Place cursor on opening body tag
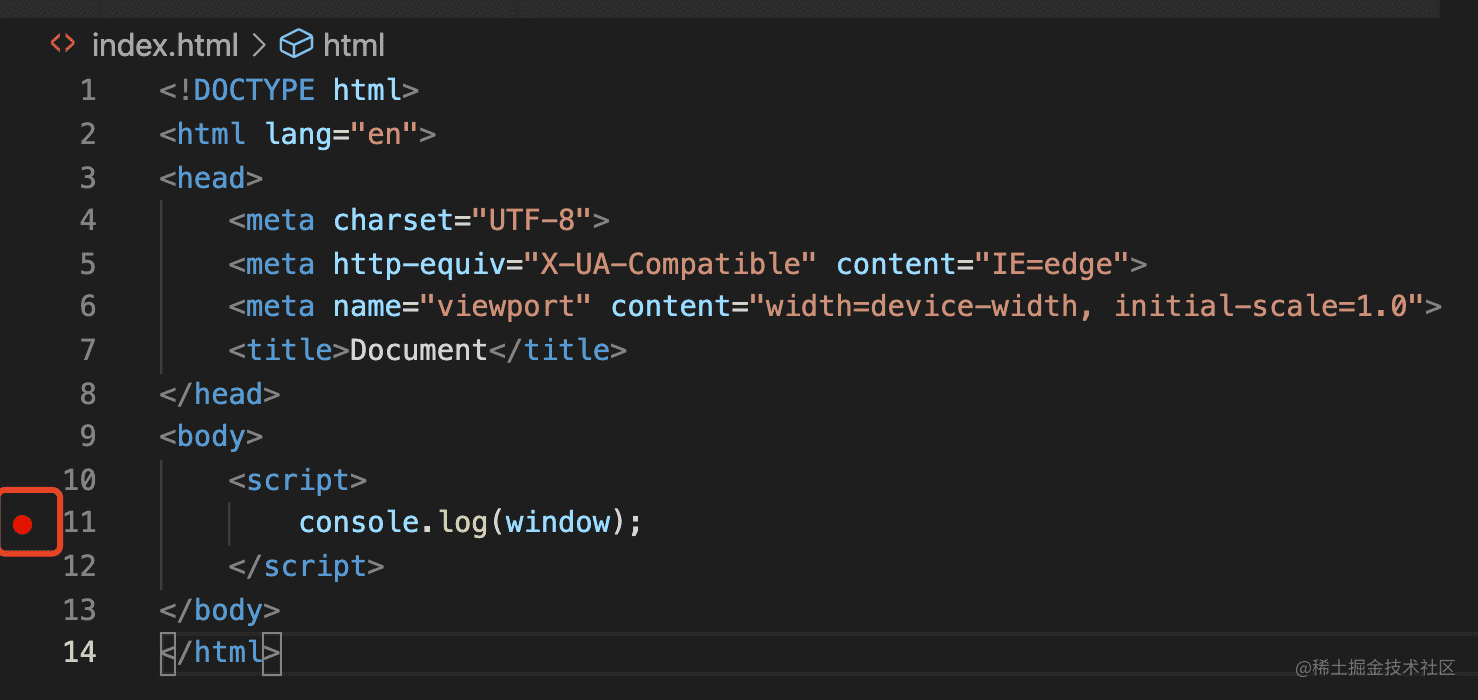 [x=211, y=437]
